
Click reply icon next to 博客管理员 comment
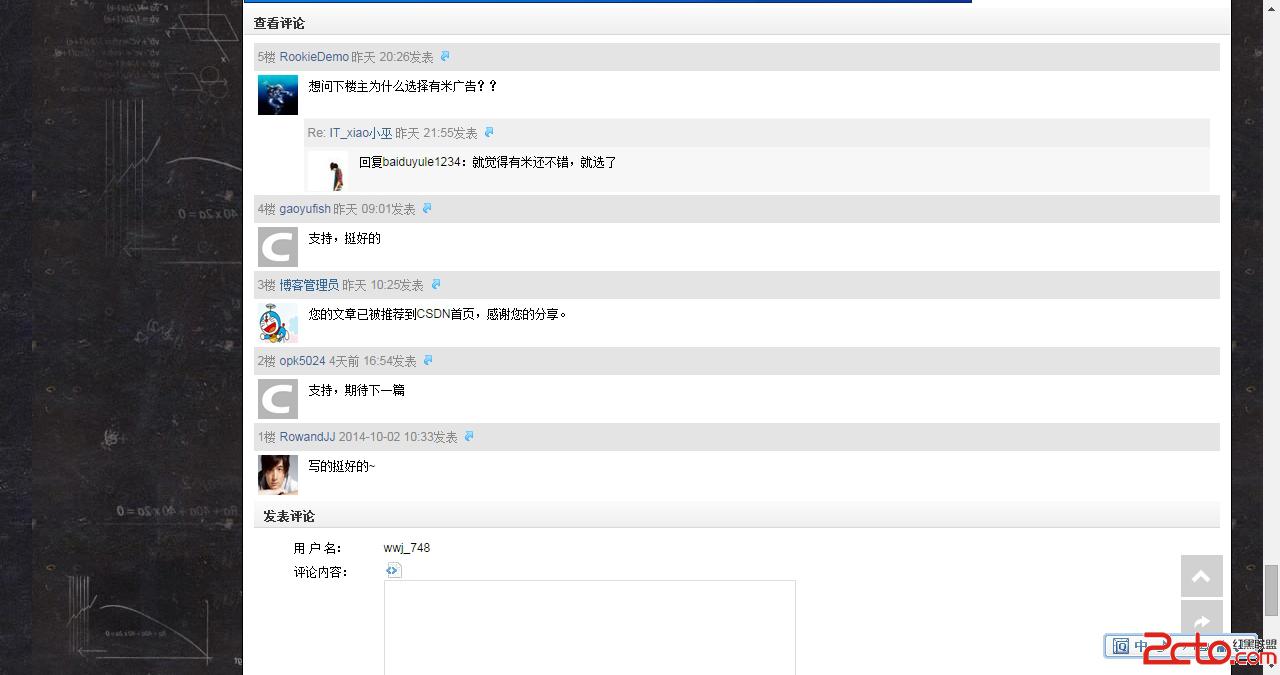point(435,285)
